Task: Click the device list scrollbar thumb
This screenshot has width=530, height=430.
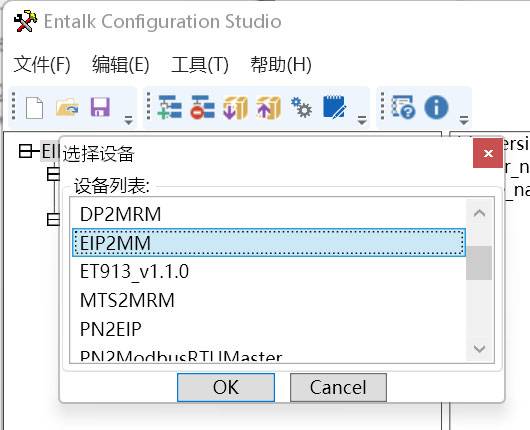Action: [479, 263]
